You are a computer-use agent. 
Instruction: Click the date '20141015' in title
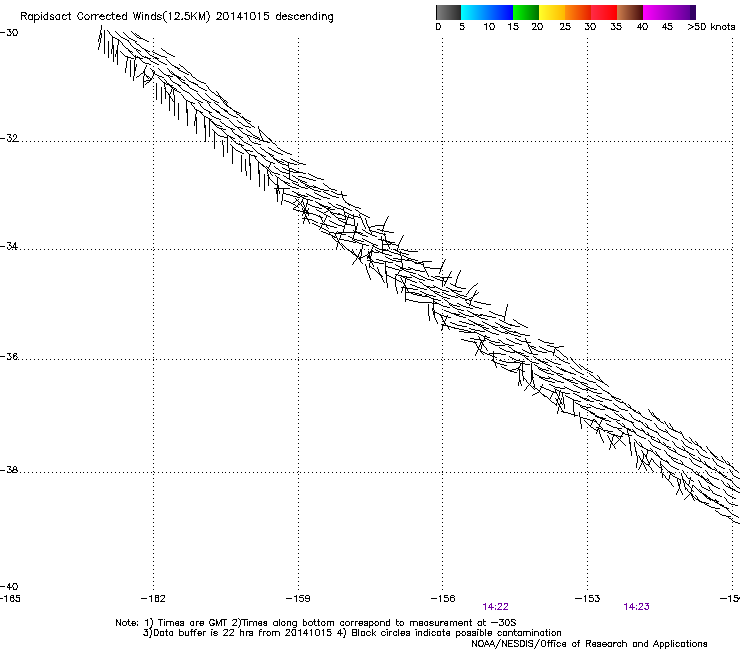click(x=243, y=17)
